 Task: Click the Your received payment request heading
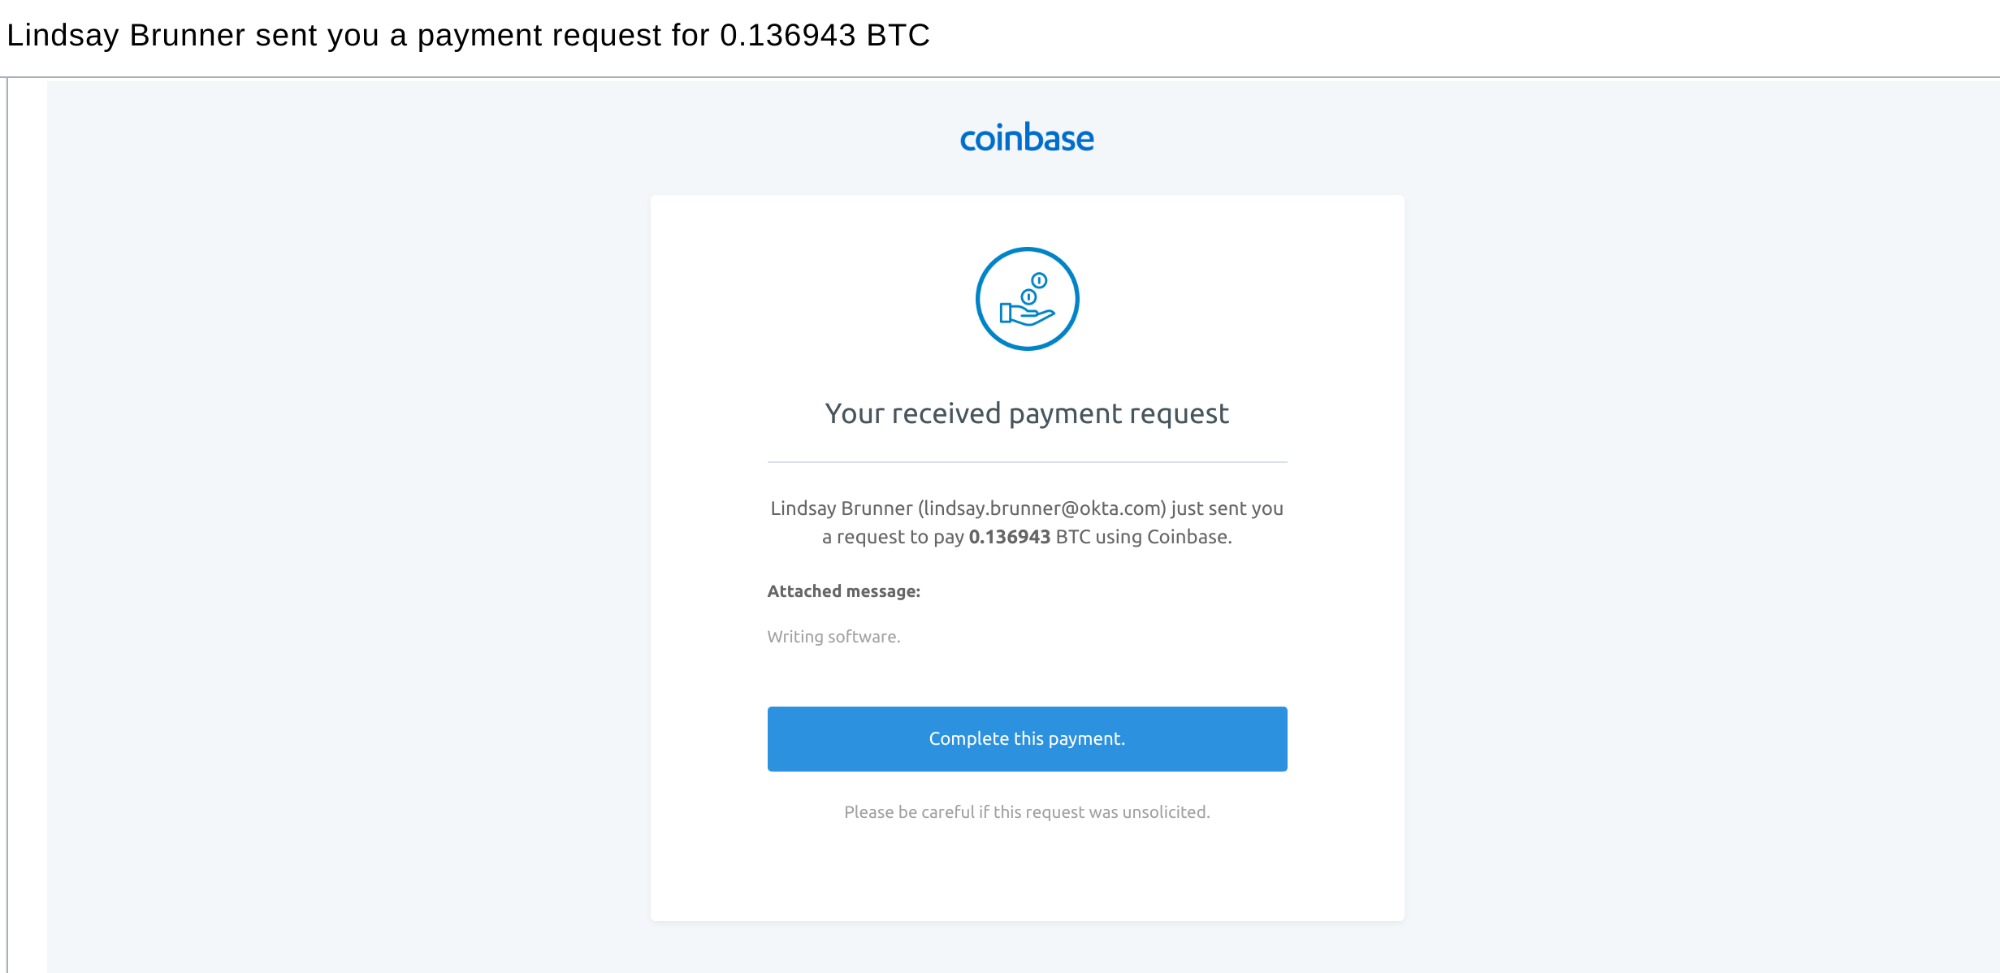1026,413
